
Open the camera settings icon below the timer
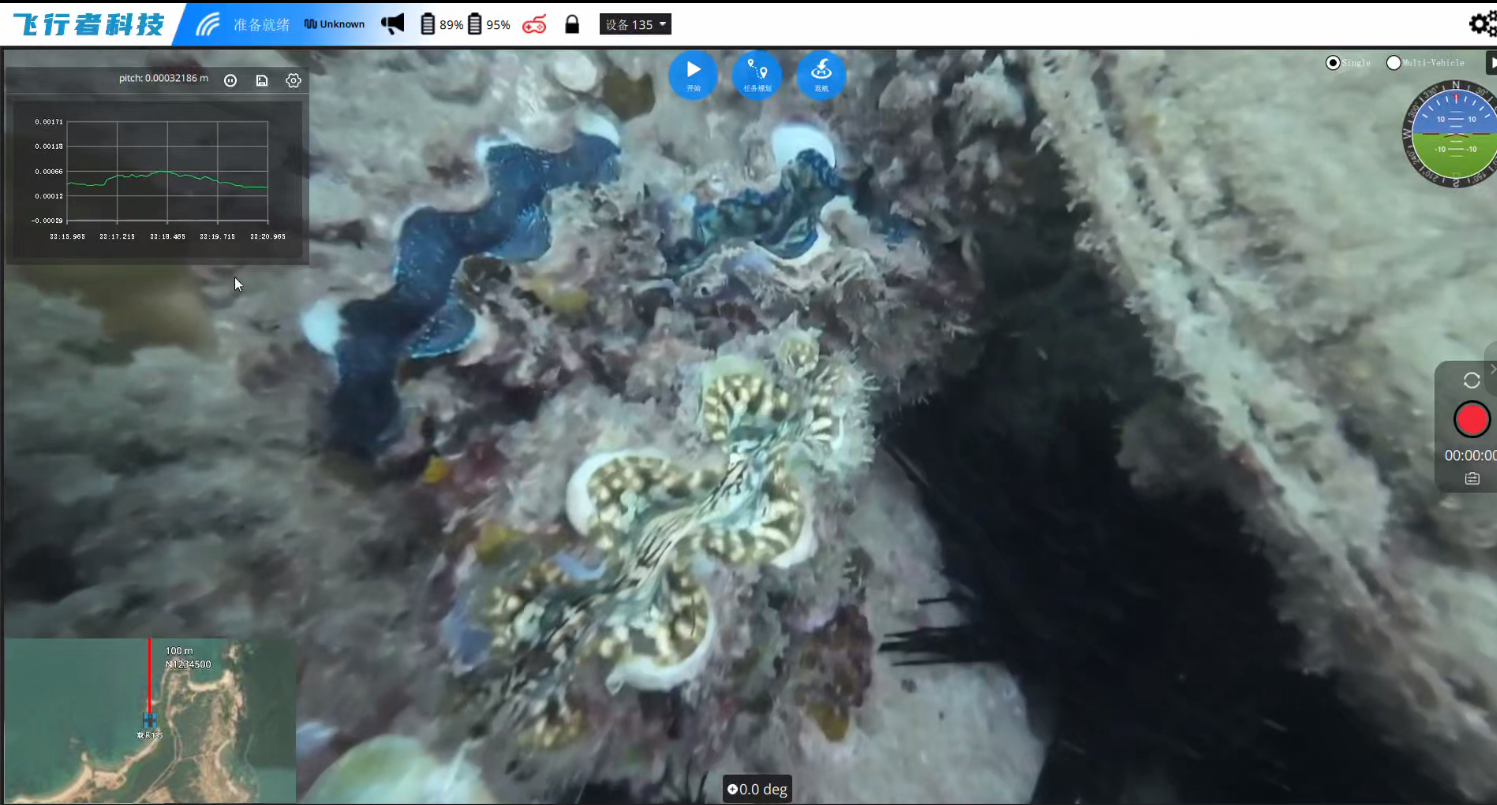click(1472, 479)
